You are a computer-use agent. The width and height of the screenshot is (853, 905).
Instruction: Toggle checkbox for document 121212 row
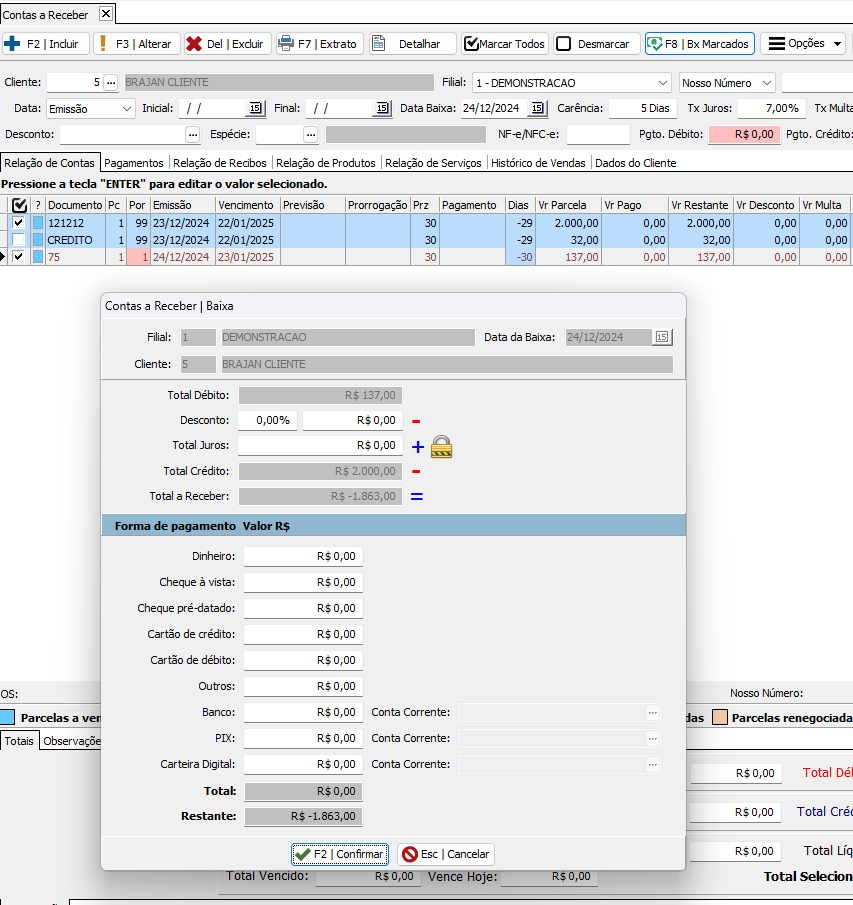tap(18, 224)
